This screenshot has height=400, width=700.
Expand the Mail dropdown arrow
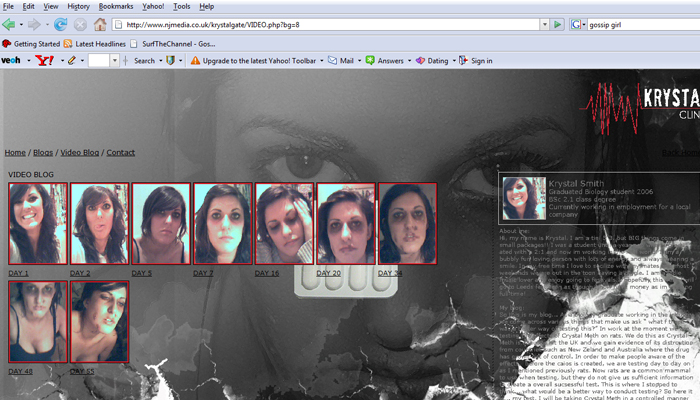[x=359, y=60]
